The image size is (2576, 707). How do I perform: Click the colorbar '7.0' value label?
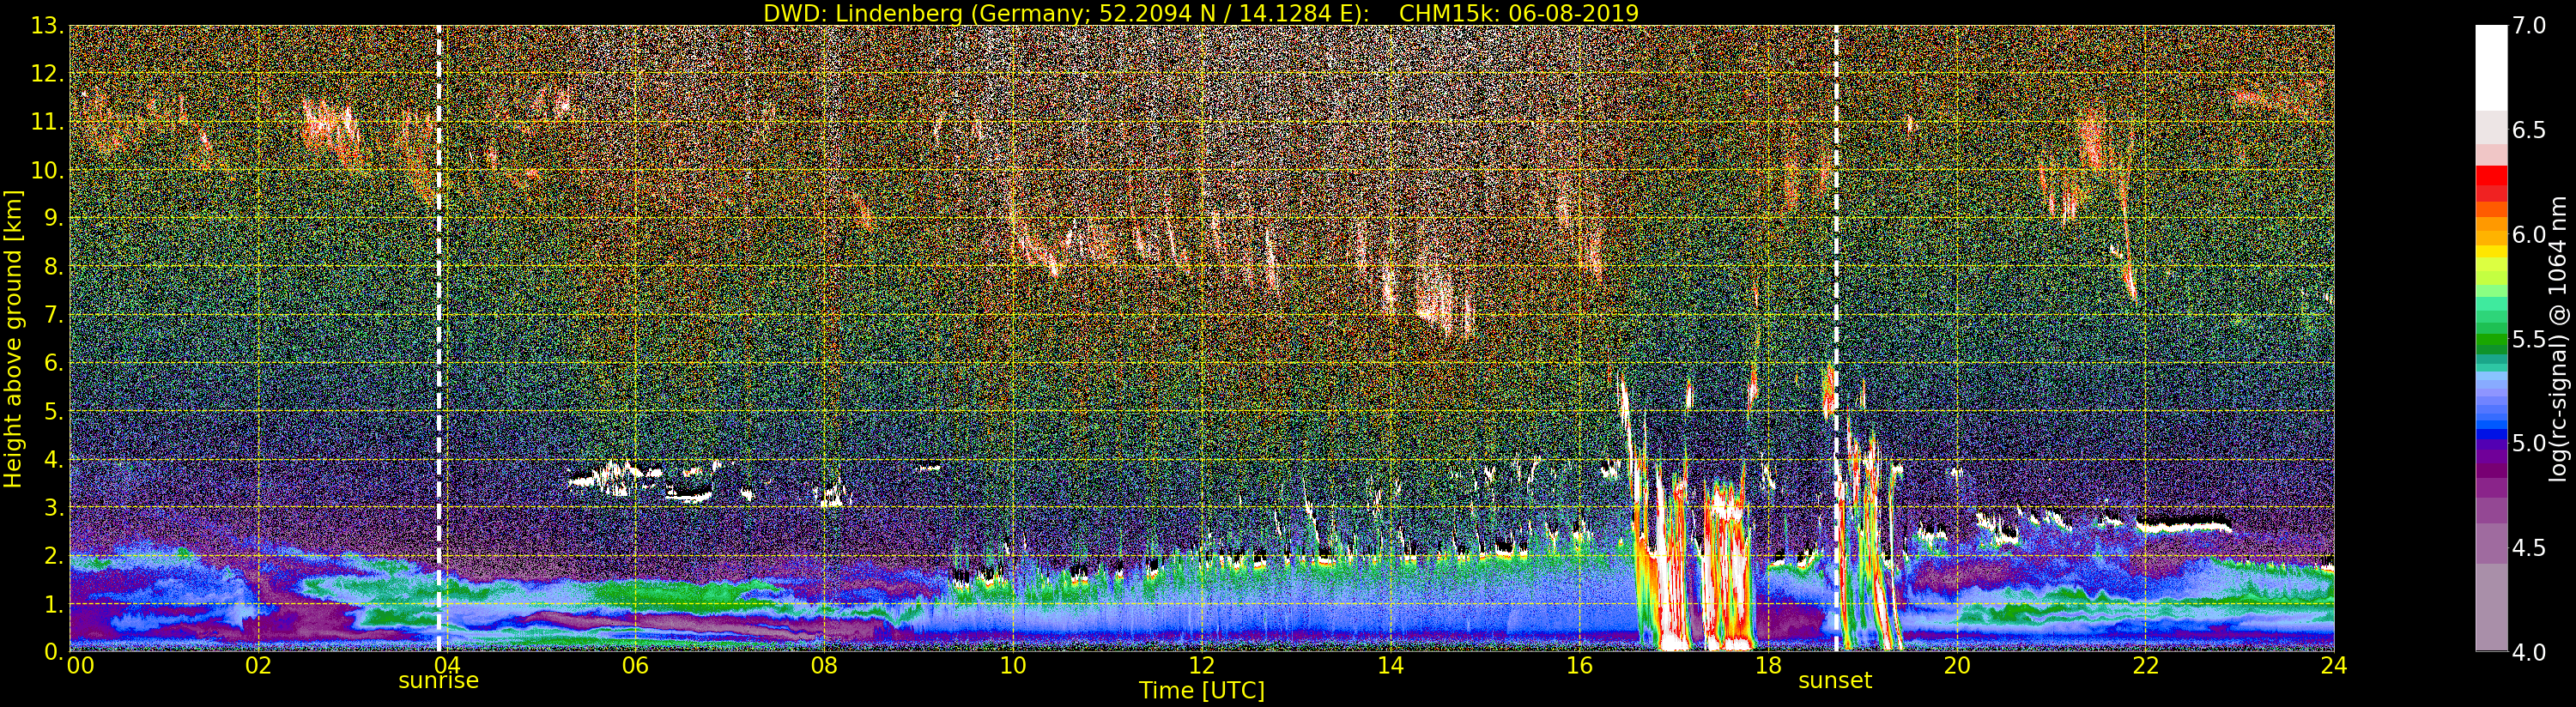click(x=2529, y=26)
